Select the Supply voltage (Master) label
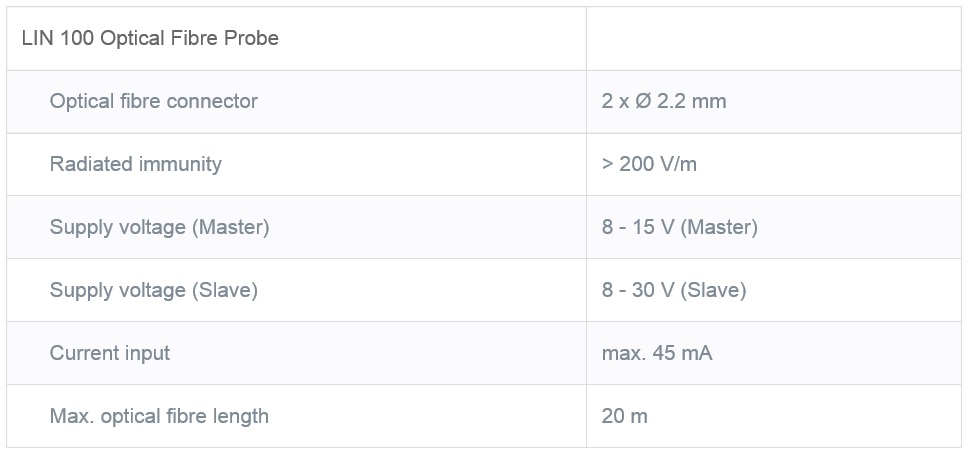 click(x=159, y=227)
